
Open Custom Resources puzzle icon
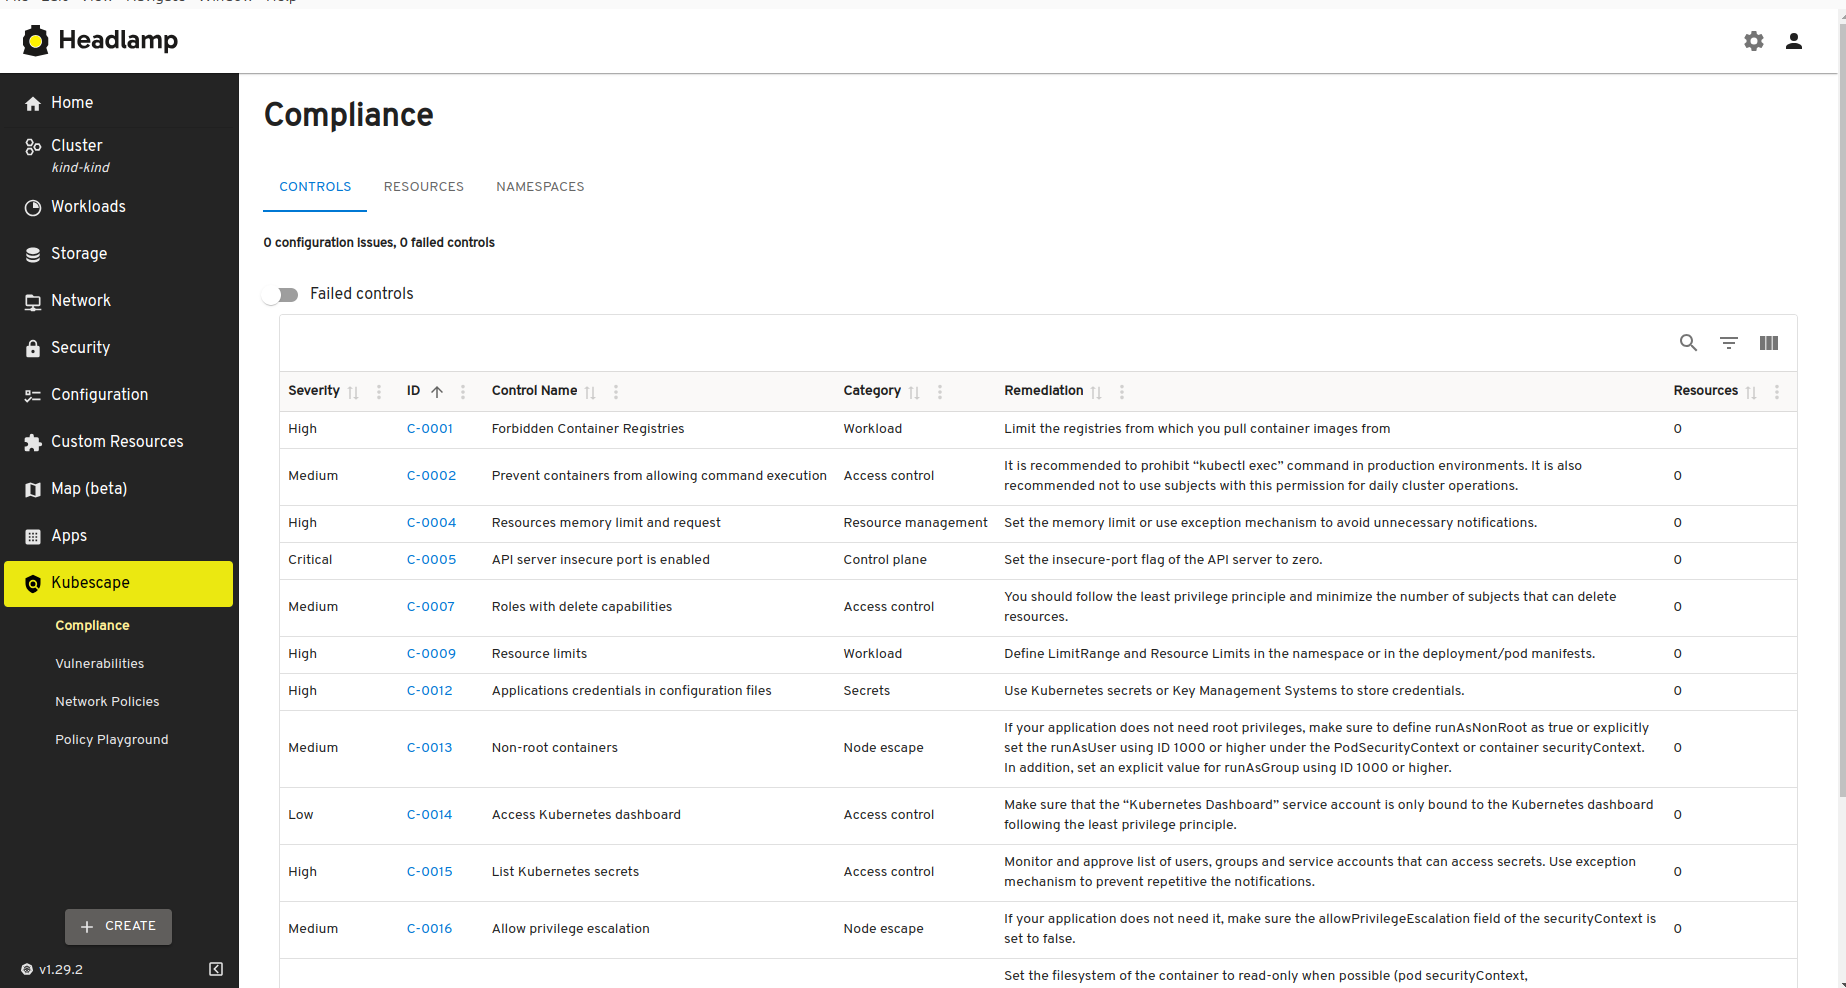33,442
